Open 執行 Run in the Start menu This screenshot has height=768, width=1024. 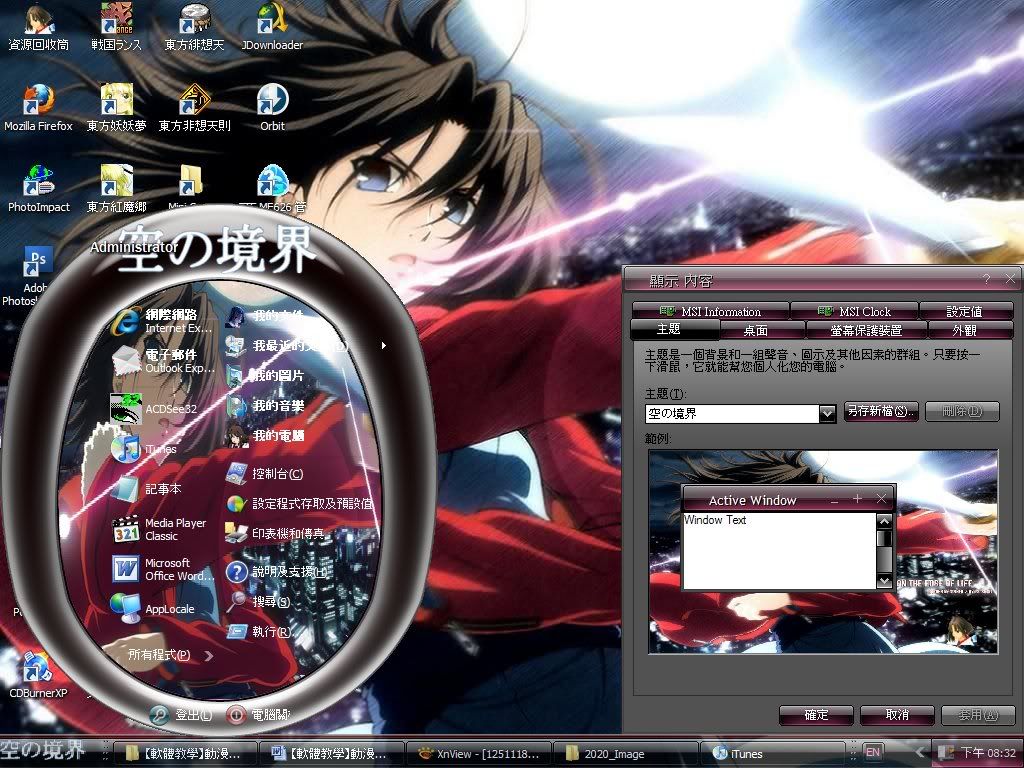259,632
